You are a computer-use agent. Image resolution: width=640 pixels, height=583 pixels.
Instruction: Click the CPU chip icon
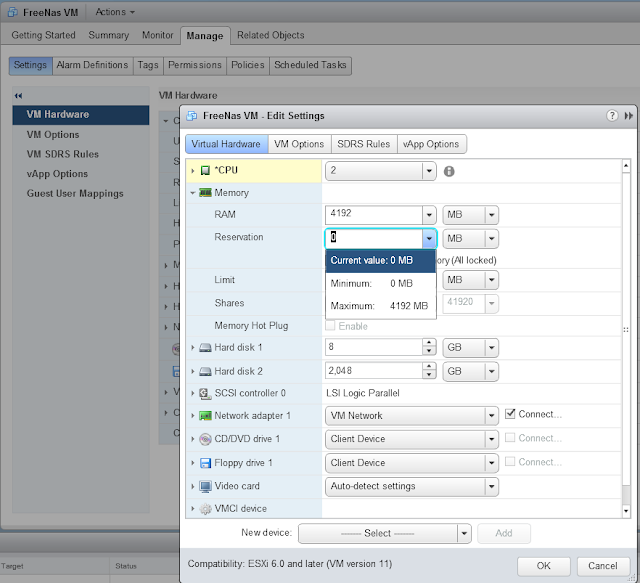pyautogui.click(x=205, y=171)
